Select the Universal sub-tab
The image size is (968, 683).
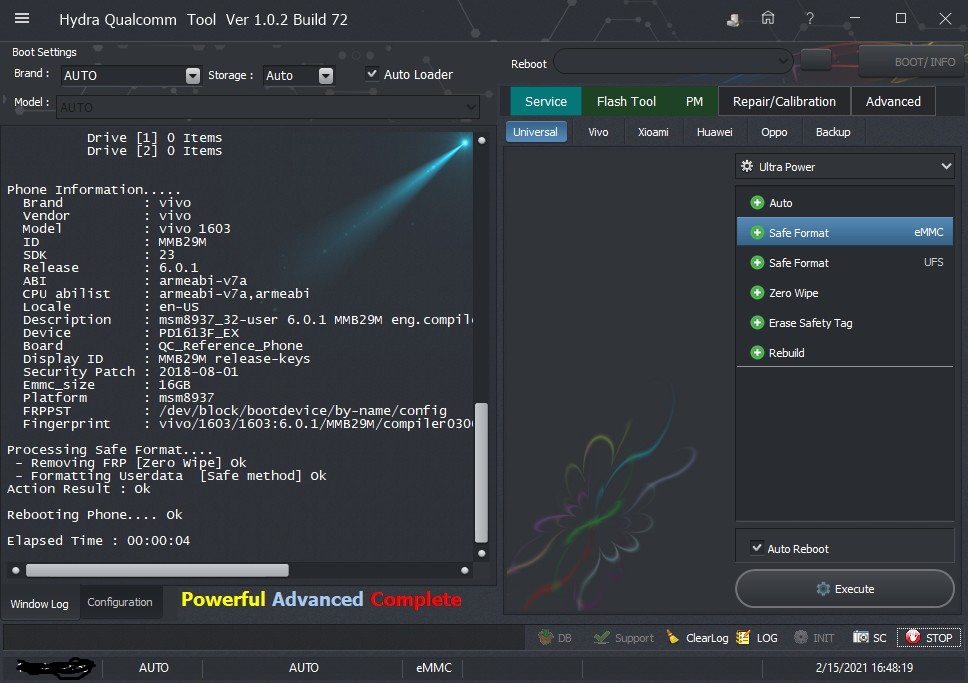pyautogui.click(x=535, y=132)
